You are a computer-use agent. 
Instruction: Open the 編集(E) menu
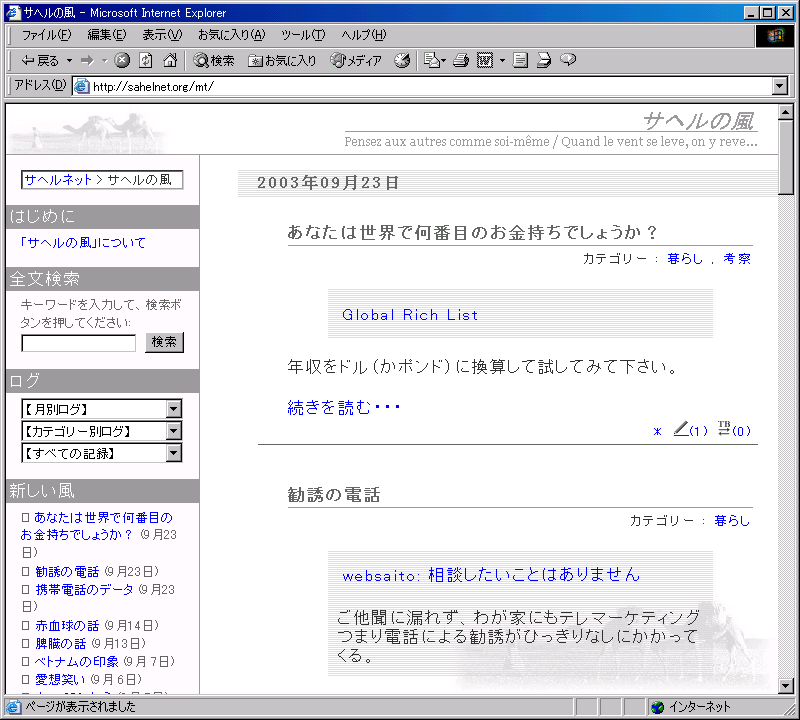[107, 35]
